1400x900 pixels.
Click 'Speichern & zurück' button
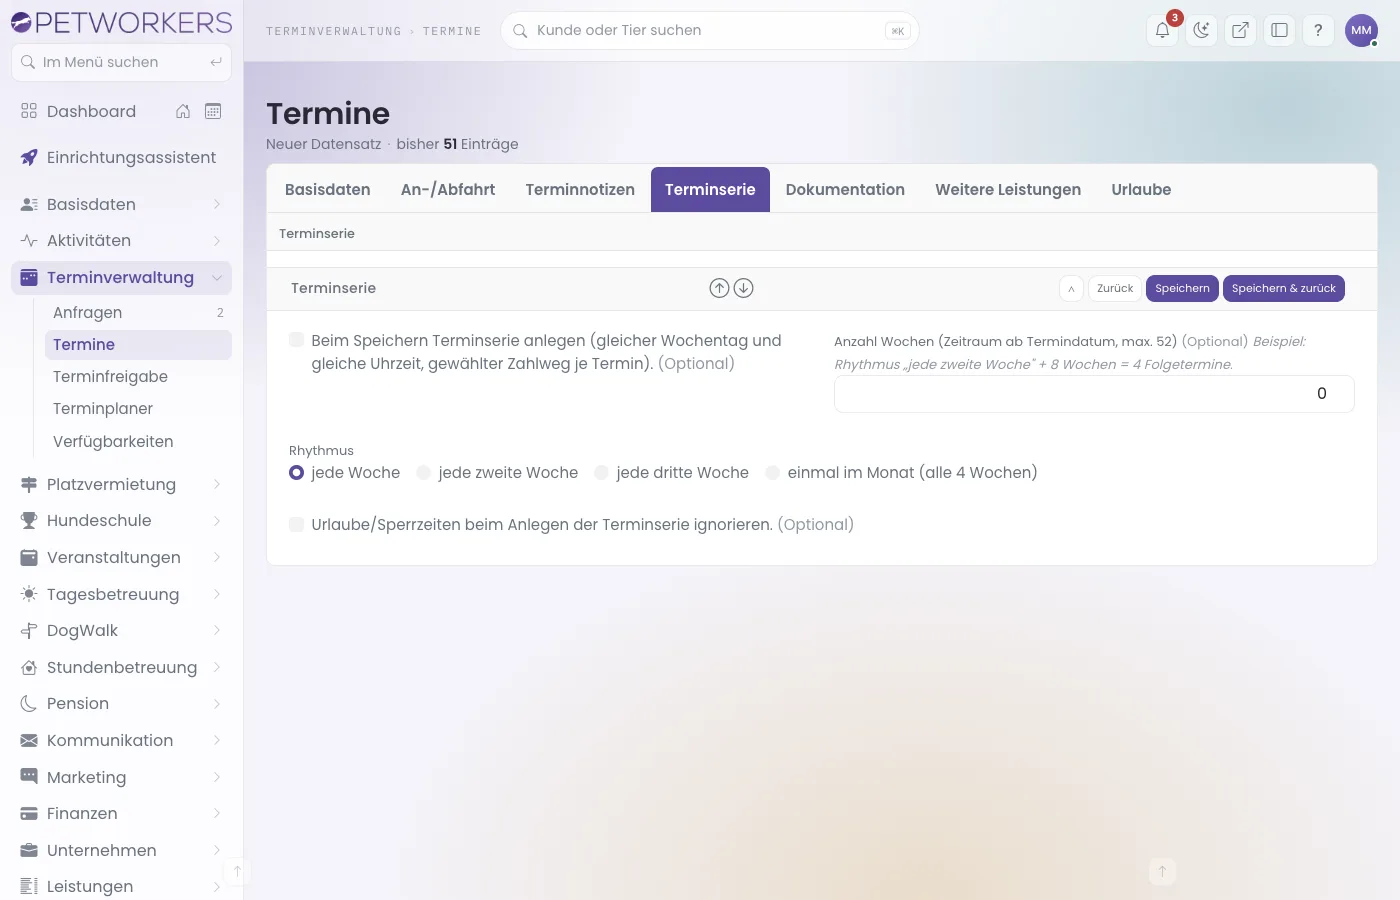tap(1284, 288)
